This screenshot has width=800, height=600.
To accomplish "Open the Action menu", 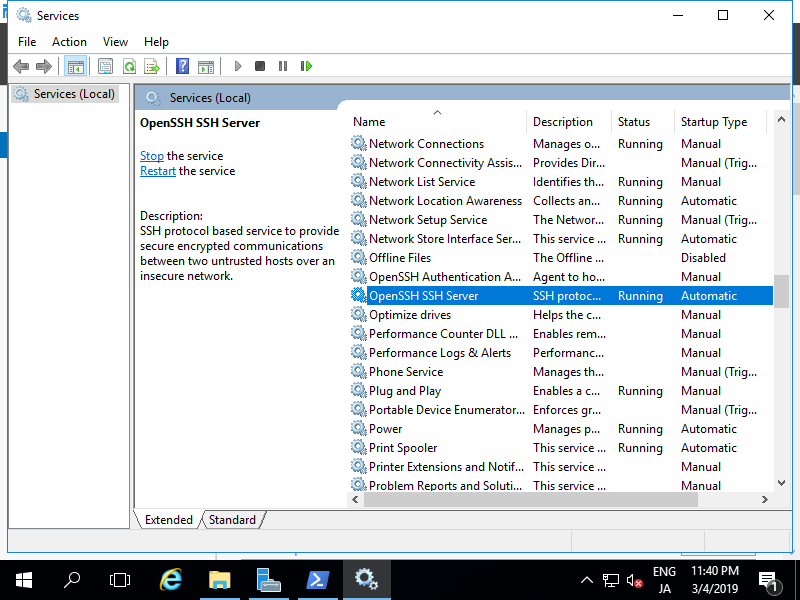I will 69,42.
